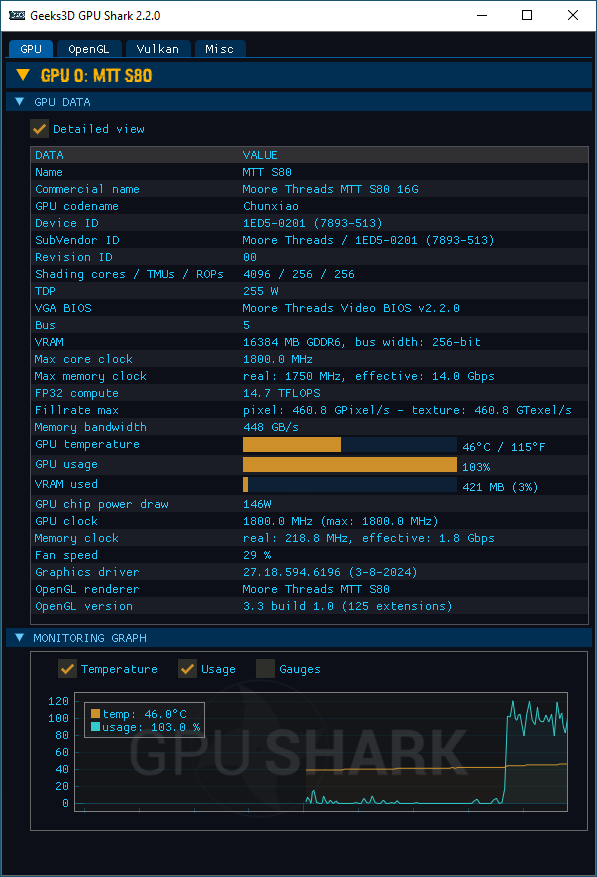Enable the Gauges checkbox
597x877 pixels.
[265, 669]
